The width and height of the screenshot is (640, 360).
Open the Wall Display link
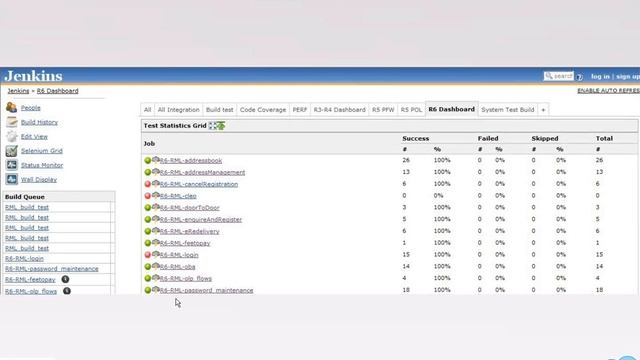click(x=39, y=179)
